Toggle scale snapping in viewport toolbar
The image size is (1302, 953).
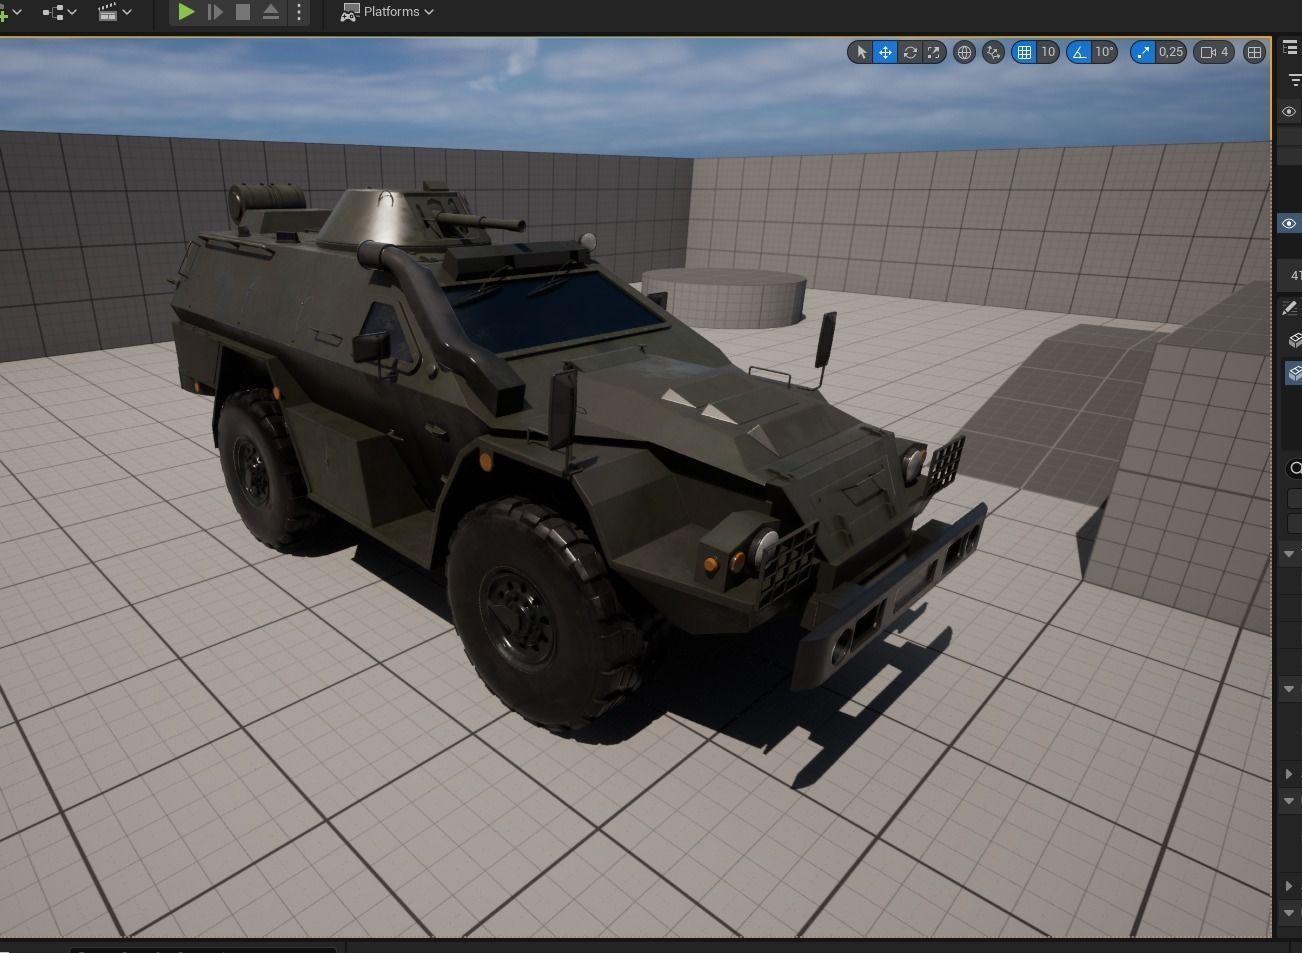pos(1143,52)
